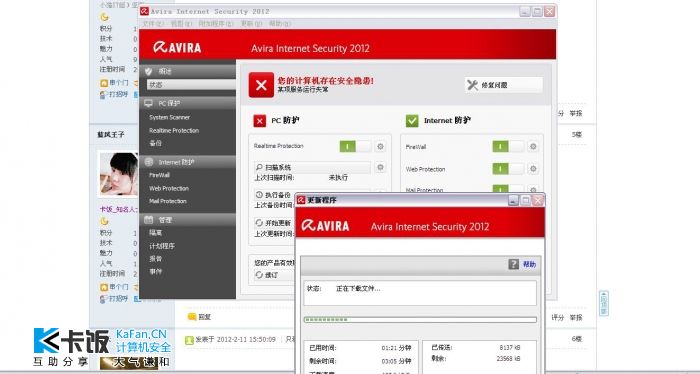Image resolution: width=700 pixels, height=374 pixels.
Task: Open 计划程序 scheduler in the sidebar
Action: click(x=162, y=246)
